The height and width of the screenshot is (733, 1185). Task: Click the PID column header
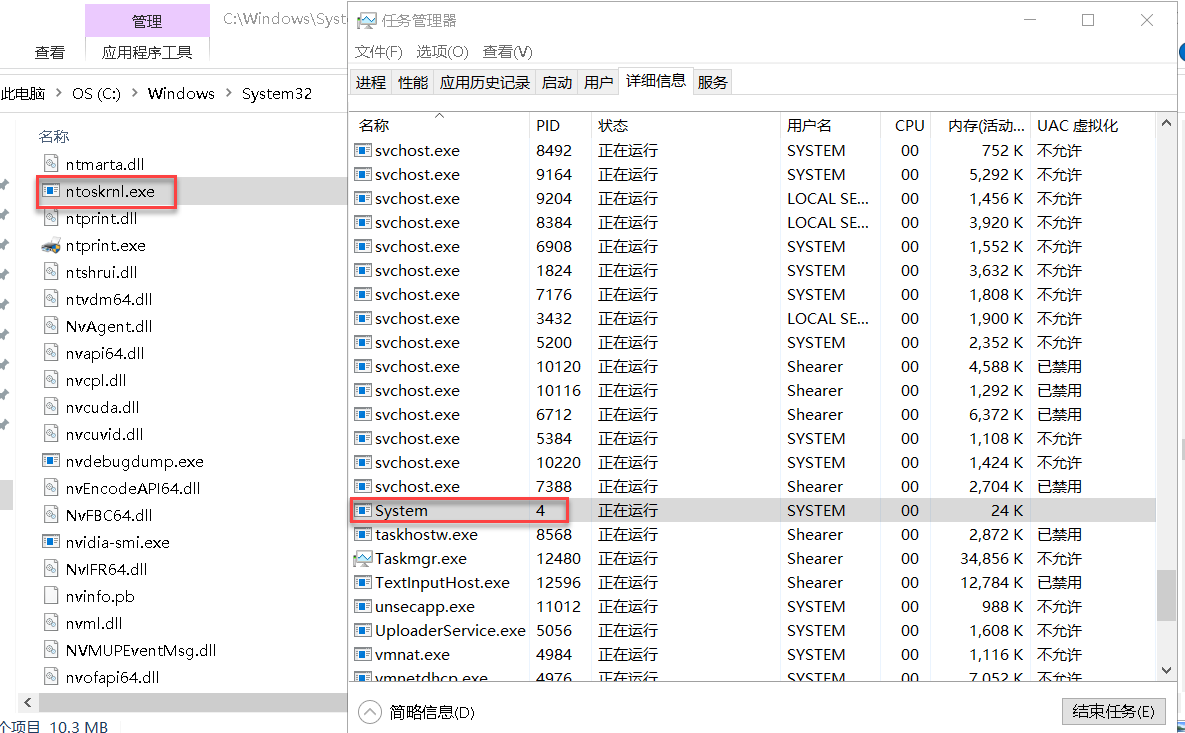[x=545, y=125]
